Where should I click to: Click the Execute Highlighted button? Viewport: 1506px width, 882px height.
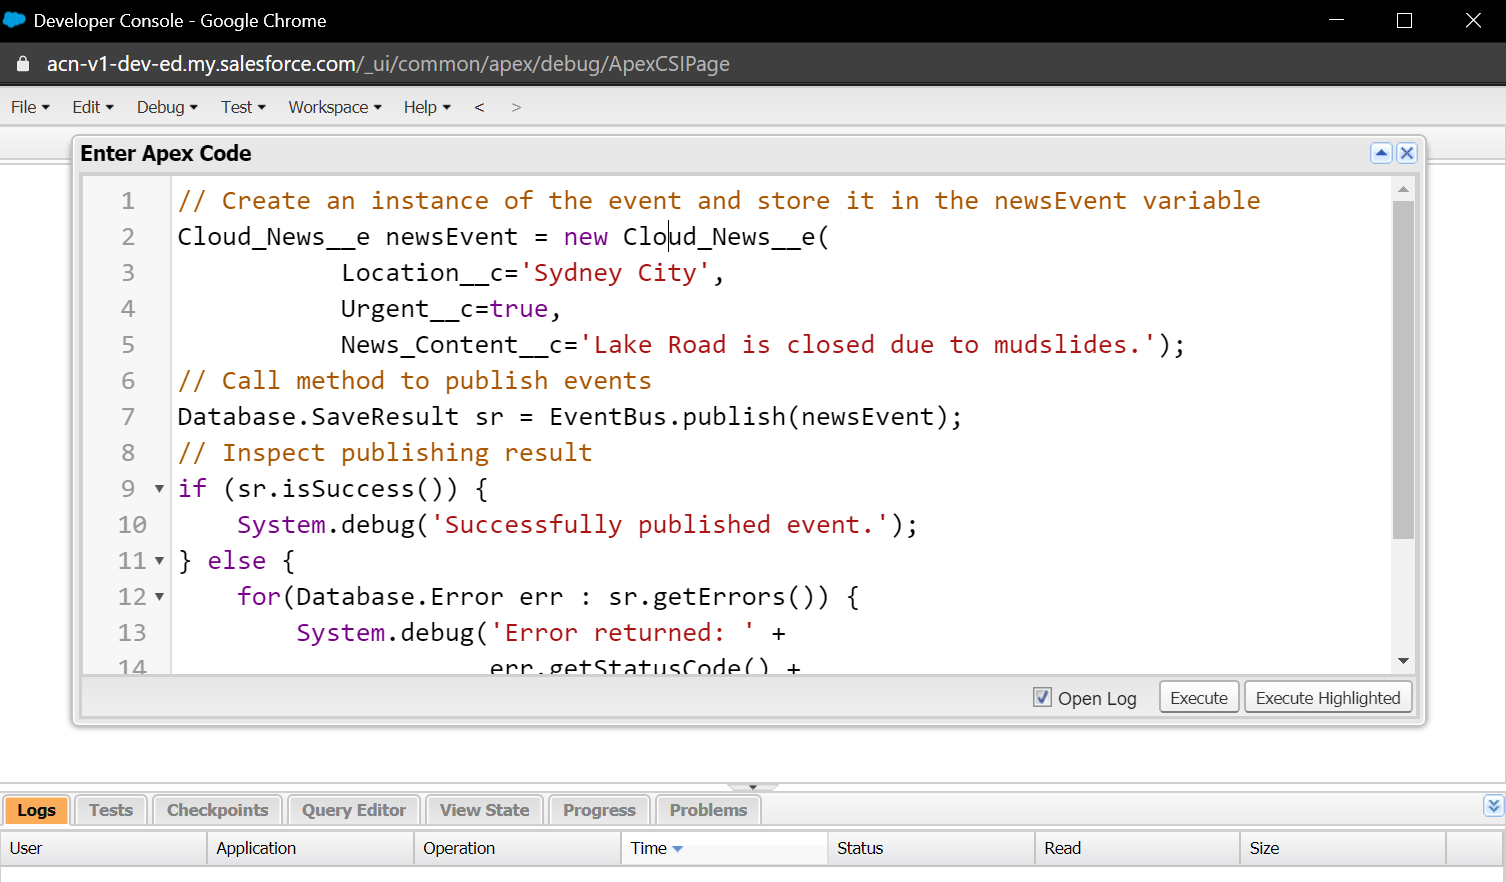click(x=1327, y=698)
